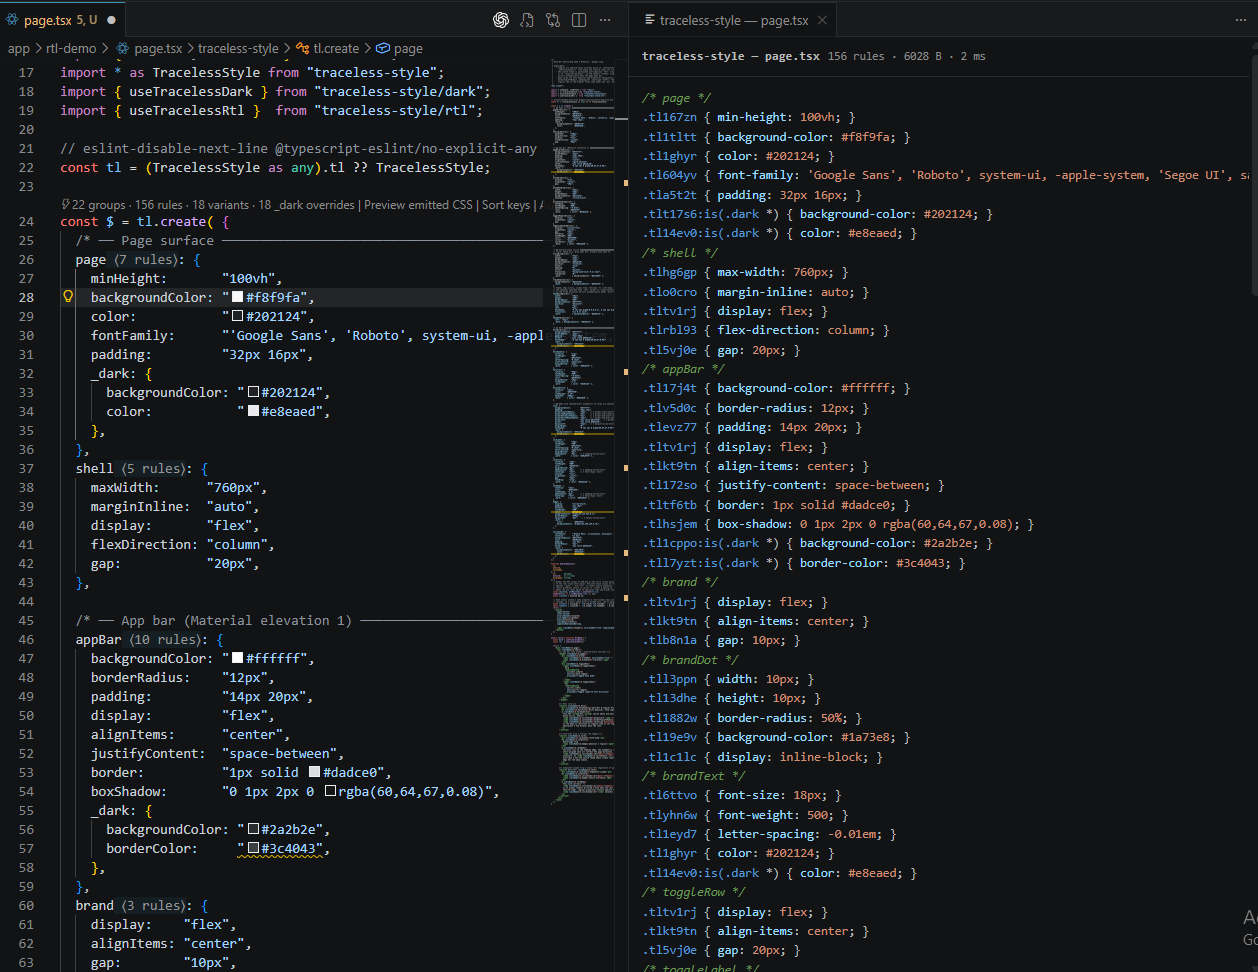Image resolution: width=1258 pixels, height=972 pixels.
Task: Click the '"space-between"' value on line 52
Action: coord(279,753)
